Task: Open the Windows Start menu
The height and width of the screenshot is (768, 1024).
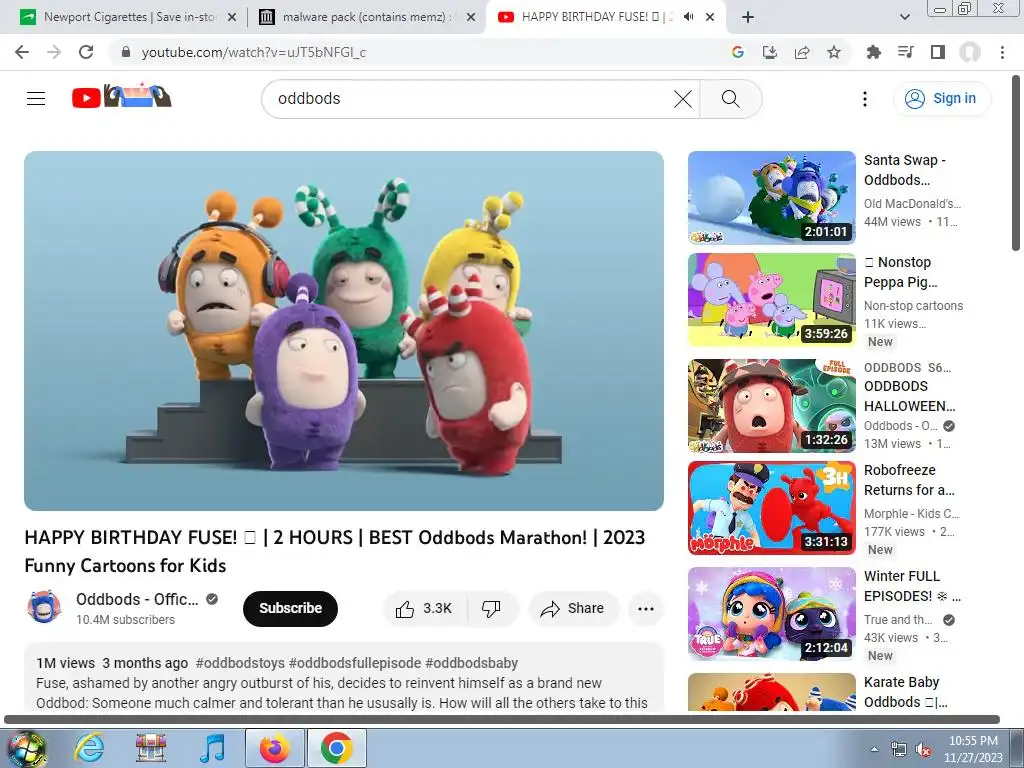Action: pos(25,748)
